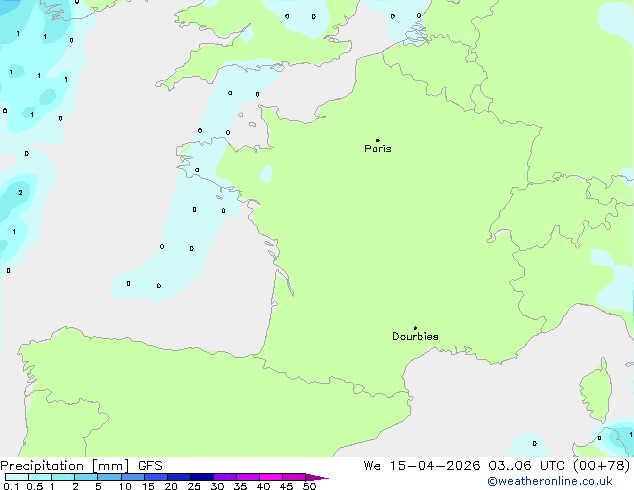Select the 15–20 mm legend swatch
Viewport: 634px width, 490px height.
point(155,477)
